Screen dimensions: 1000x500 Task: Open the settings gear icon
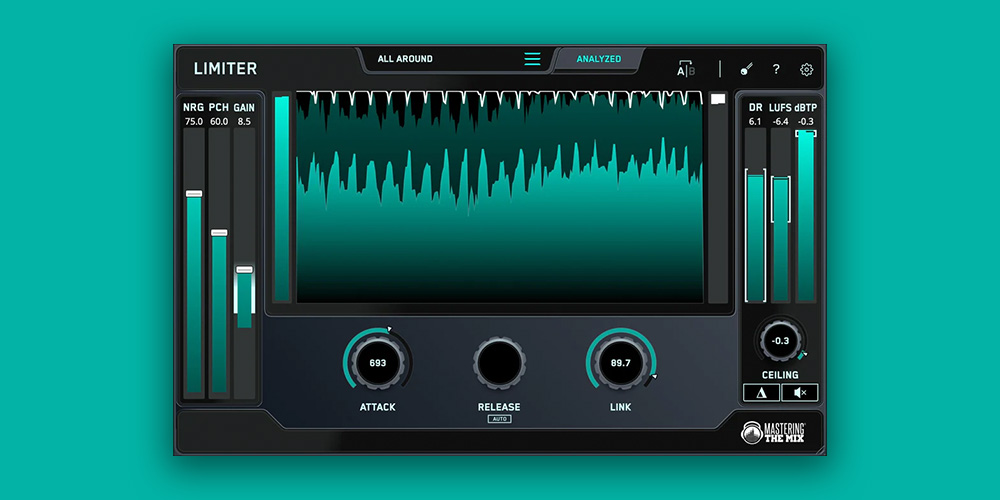point(806,69)
